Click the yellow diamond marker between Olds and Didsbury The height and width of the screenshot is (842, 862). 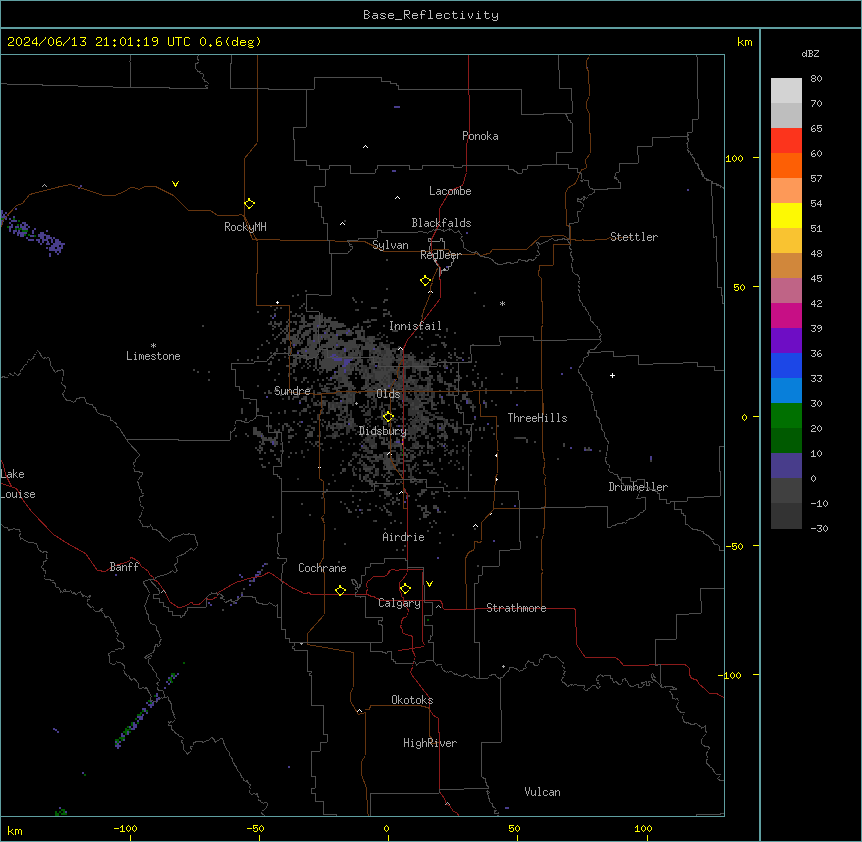click(x=388, y=417)
